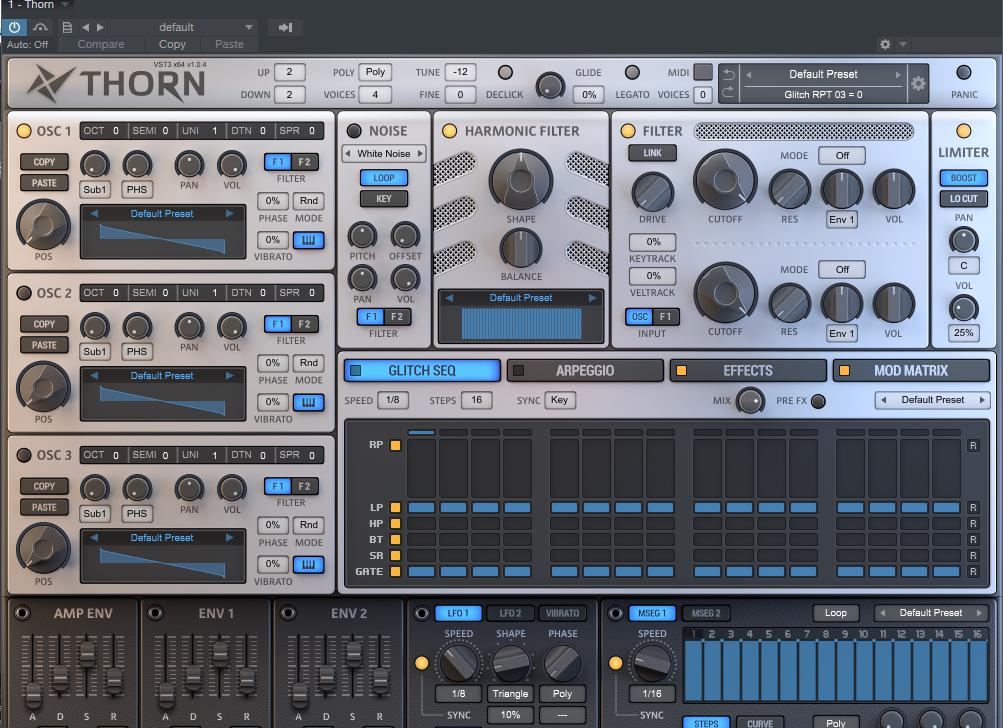Image resolution: width=1003 pixels, height=728 pixels.
Task: Click the redo arrow icon
Action: 729,93
